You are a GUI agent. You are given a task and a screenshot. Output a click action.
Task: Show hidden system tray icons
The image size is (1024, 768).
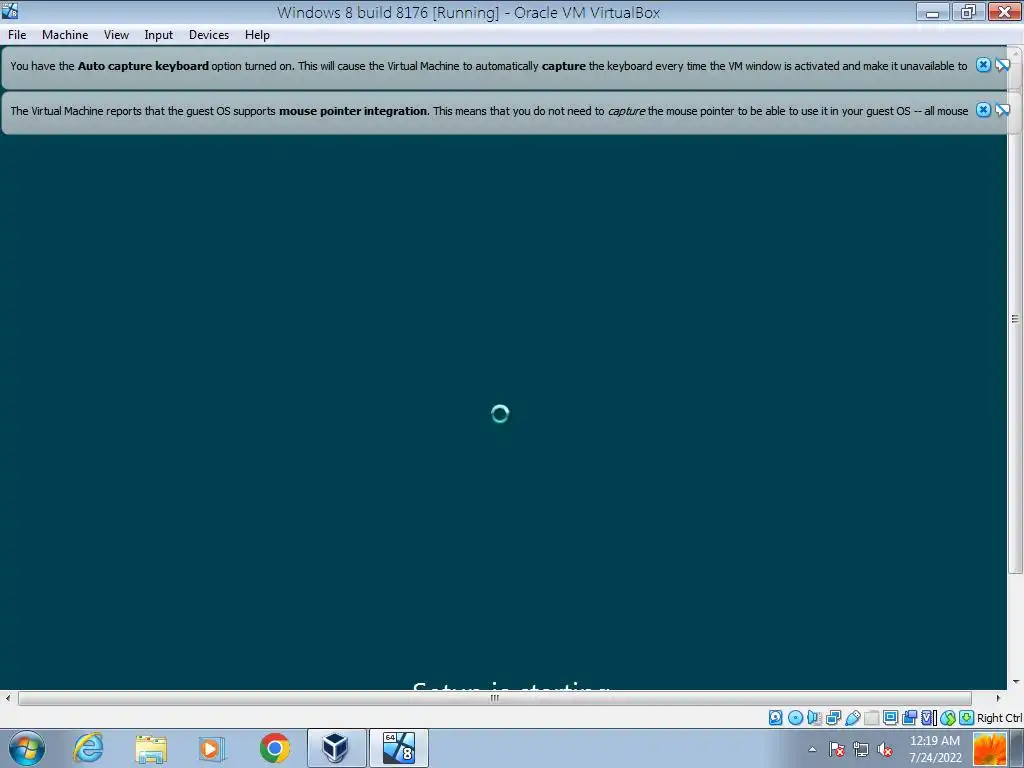812,749
